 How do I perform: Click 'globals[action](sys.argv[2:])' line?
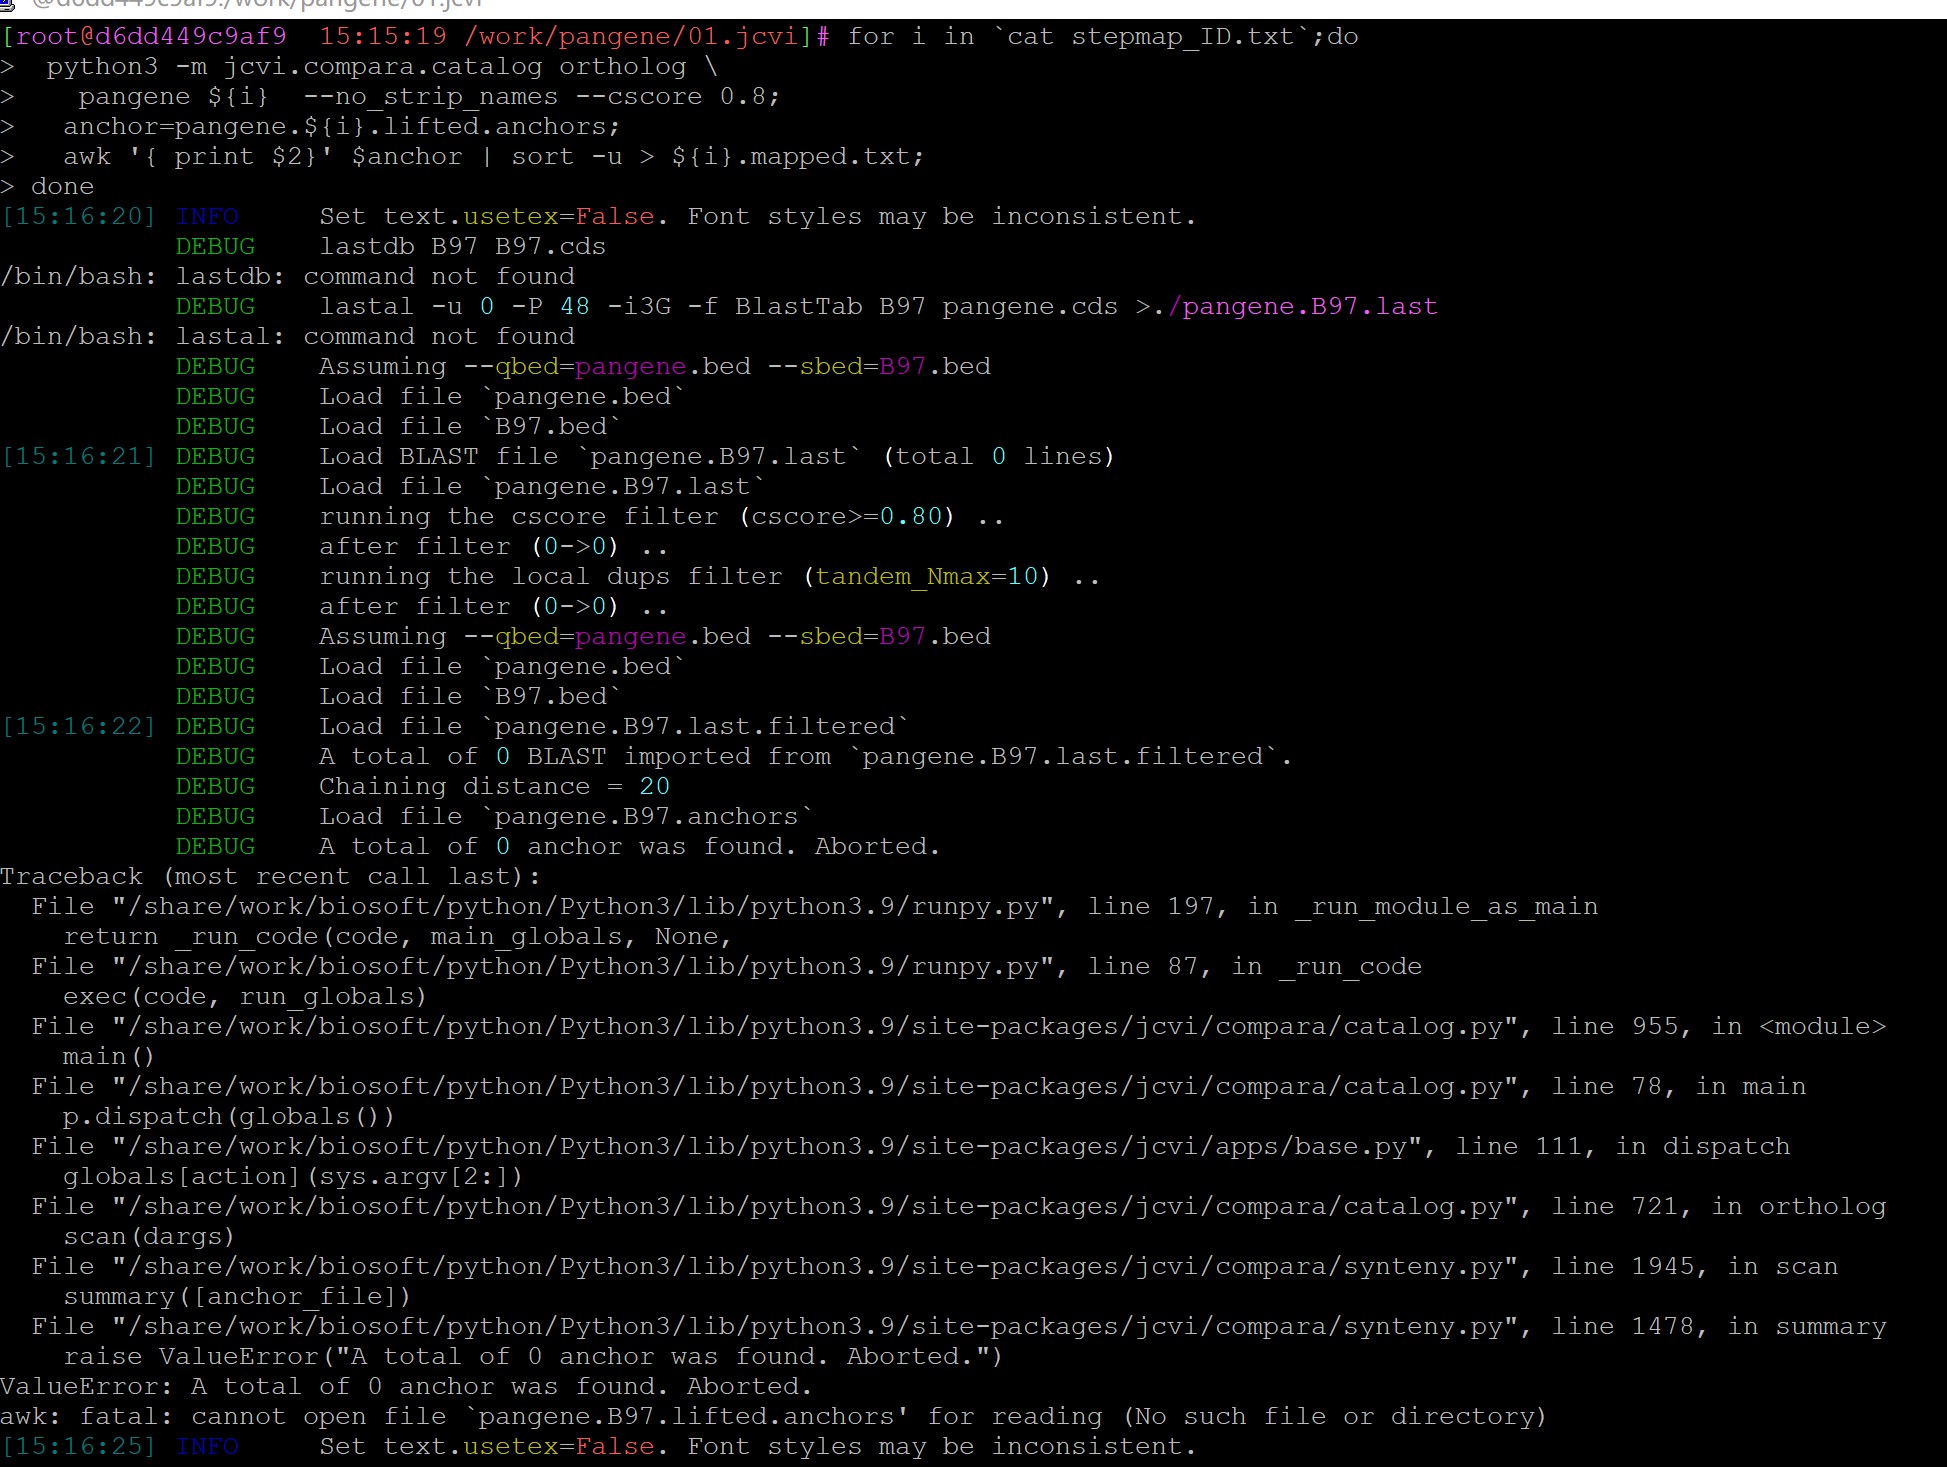293,1177
